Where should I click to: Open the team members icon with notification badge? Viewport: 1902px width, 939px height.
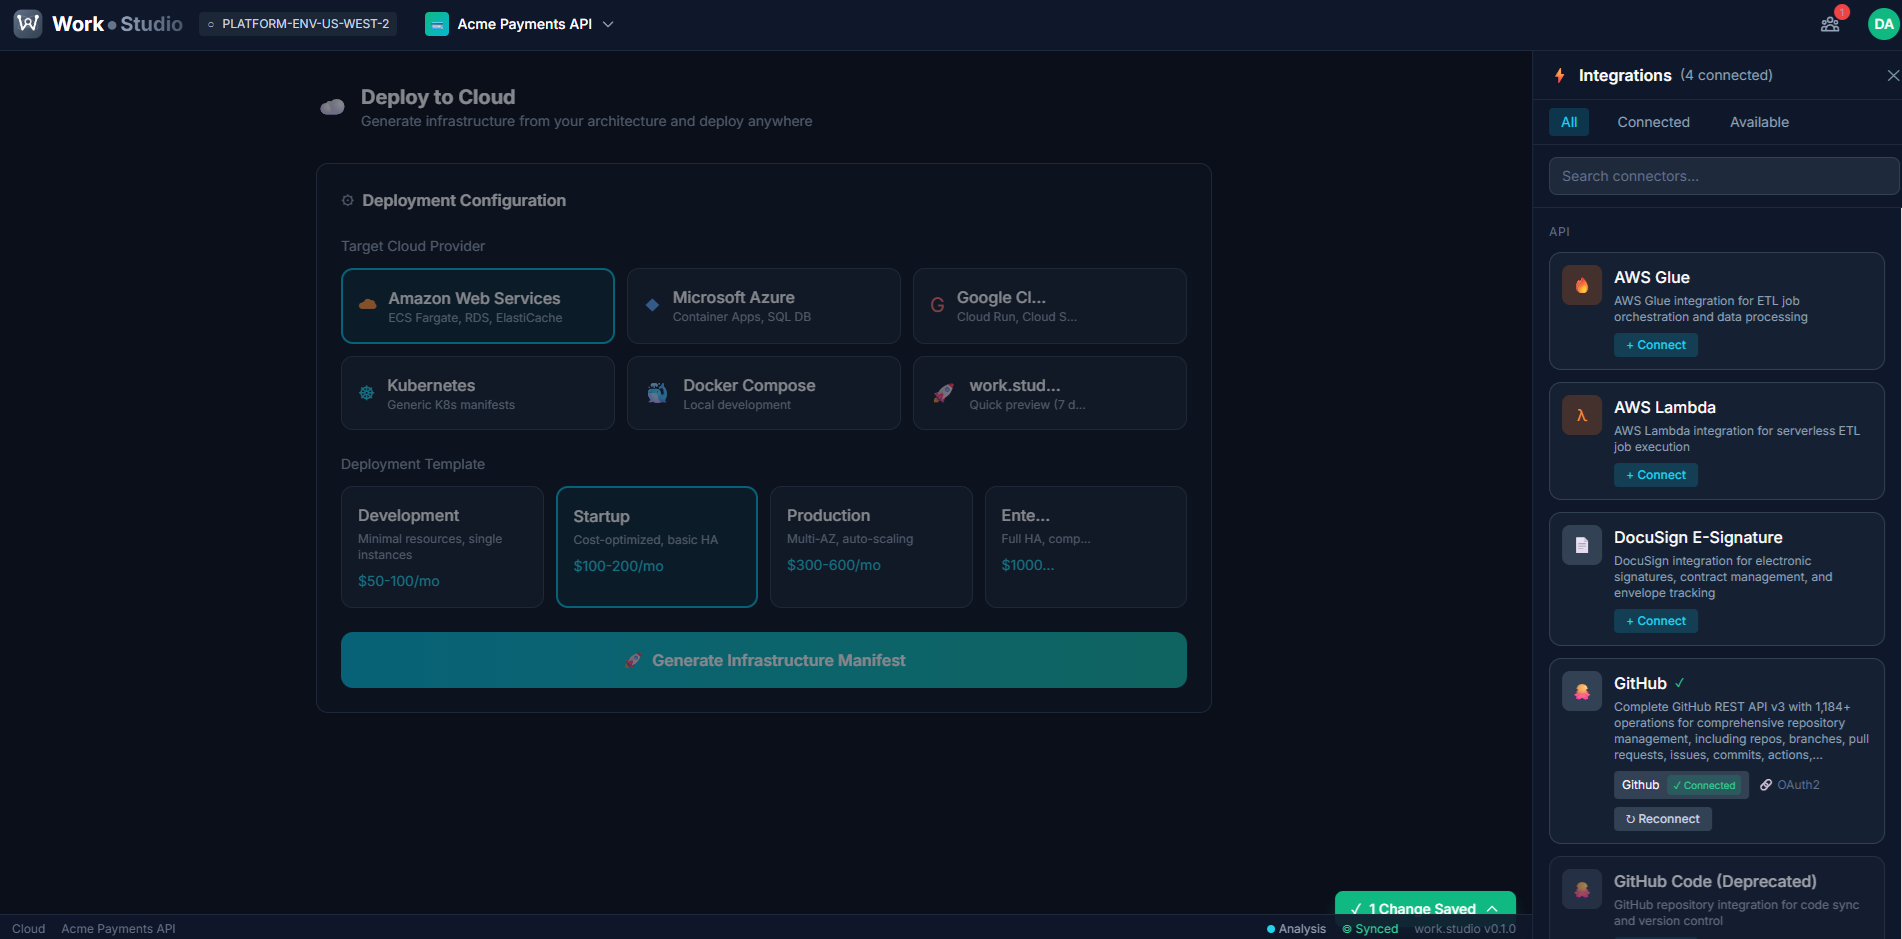(1830, 24)
